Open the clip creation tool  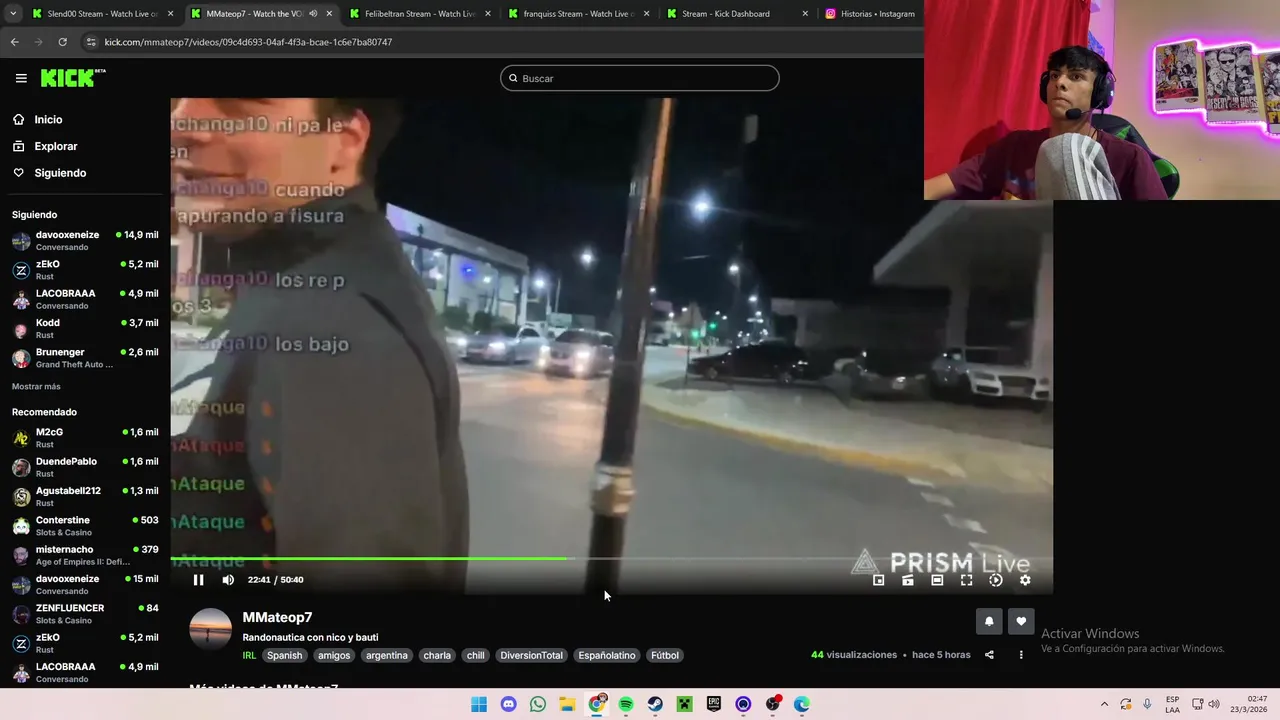(x=908, y=580)
